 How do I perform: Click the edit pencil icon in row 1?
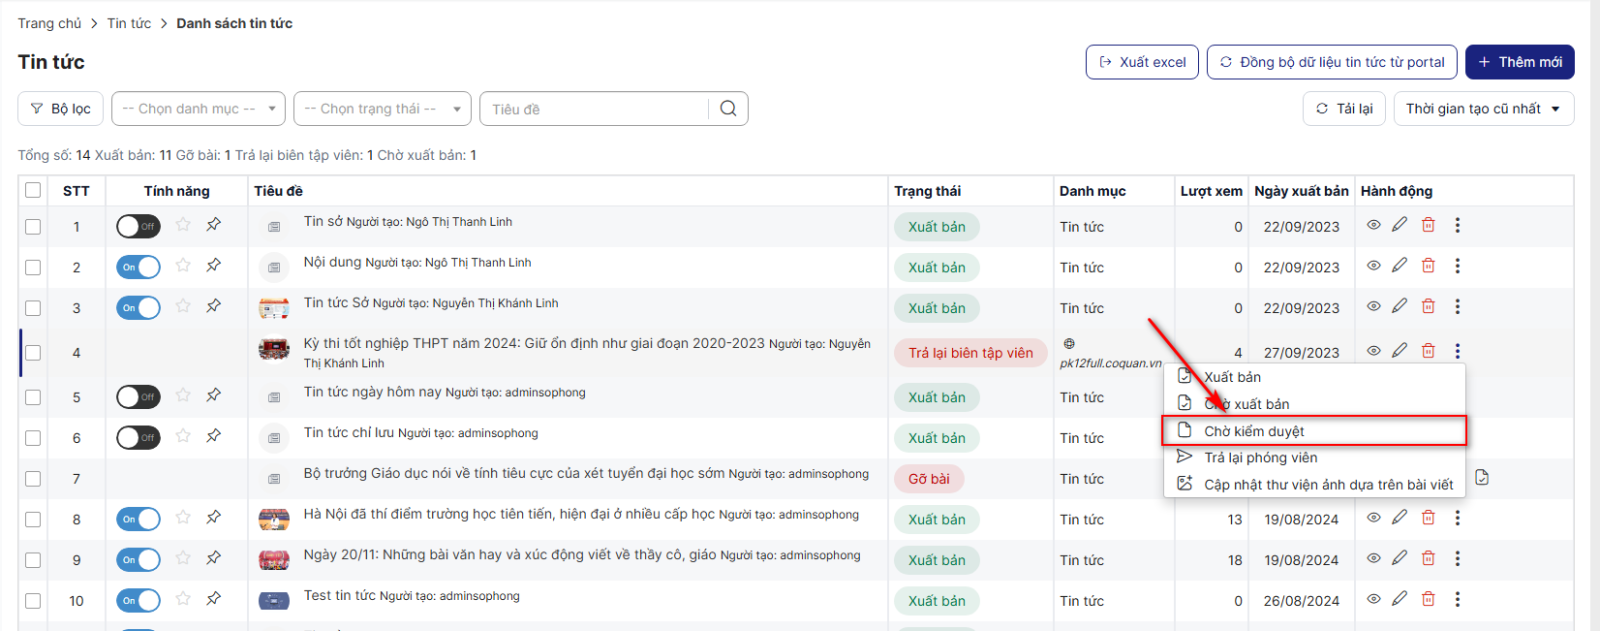point(1399,225)
